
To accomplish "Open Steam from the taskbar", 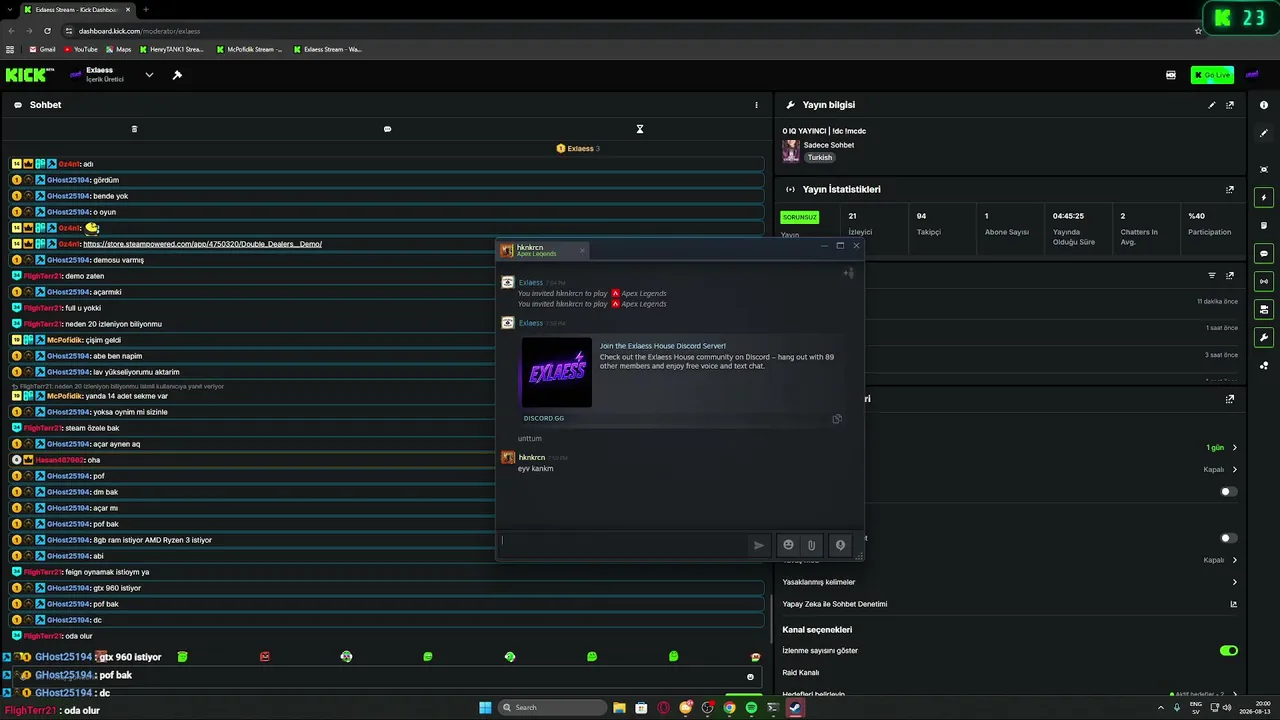I will click(x=795, y=708).
